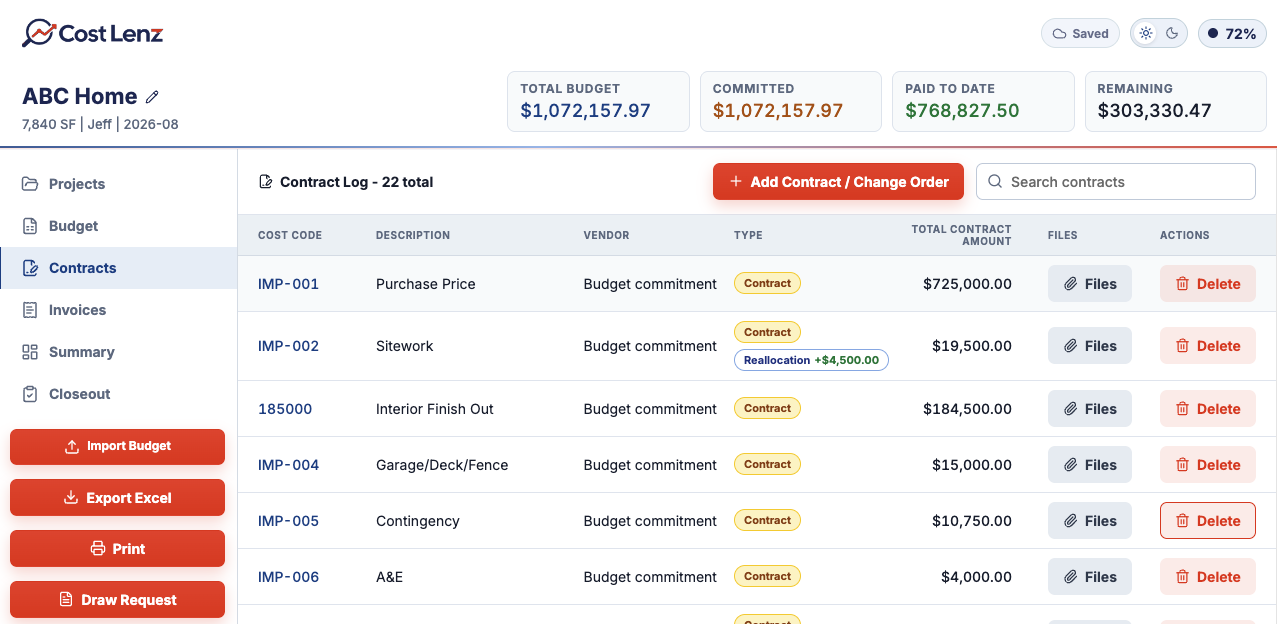Open Files for IMP-002 Sitework
This screenshot has width=1277, height=624.
pyautogui.click(x=1090, y=346)
